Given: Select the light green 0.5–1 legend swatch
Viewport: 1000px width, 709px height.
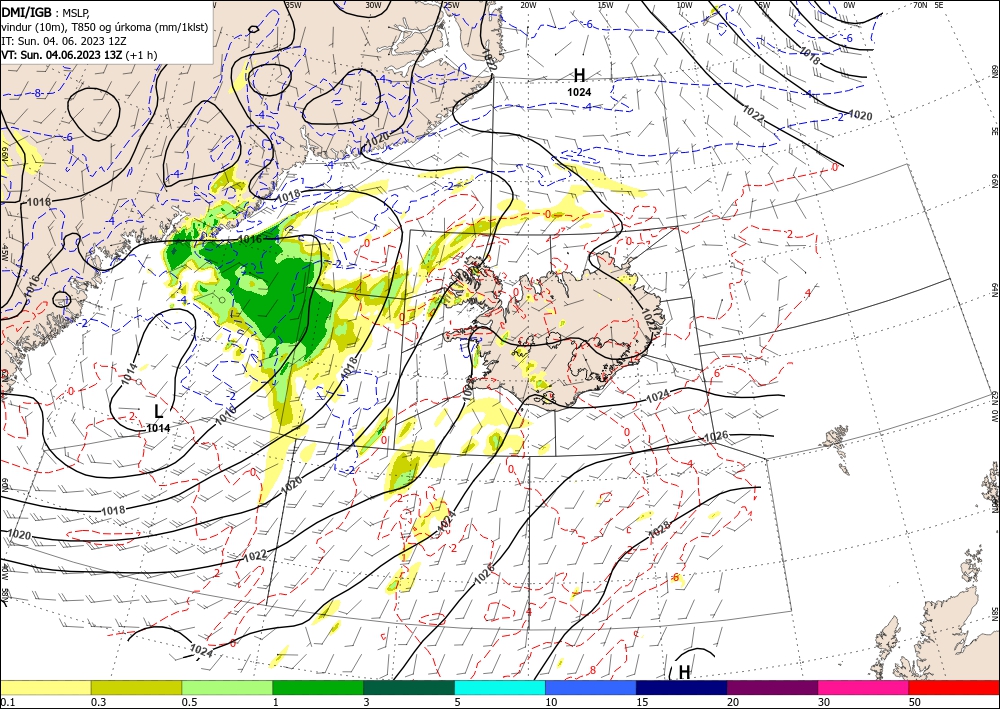Looking at the screenshot, I should coord(227,687).
